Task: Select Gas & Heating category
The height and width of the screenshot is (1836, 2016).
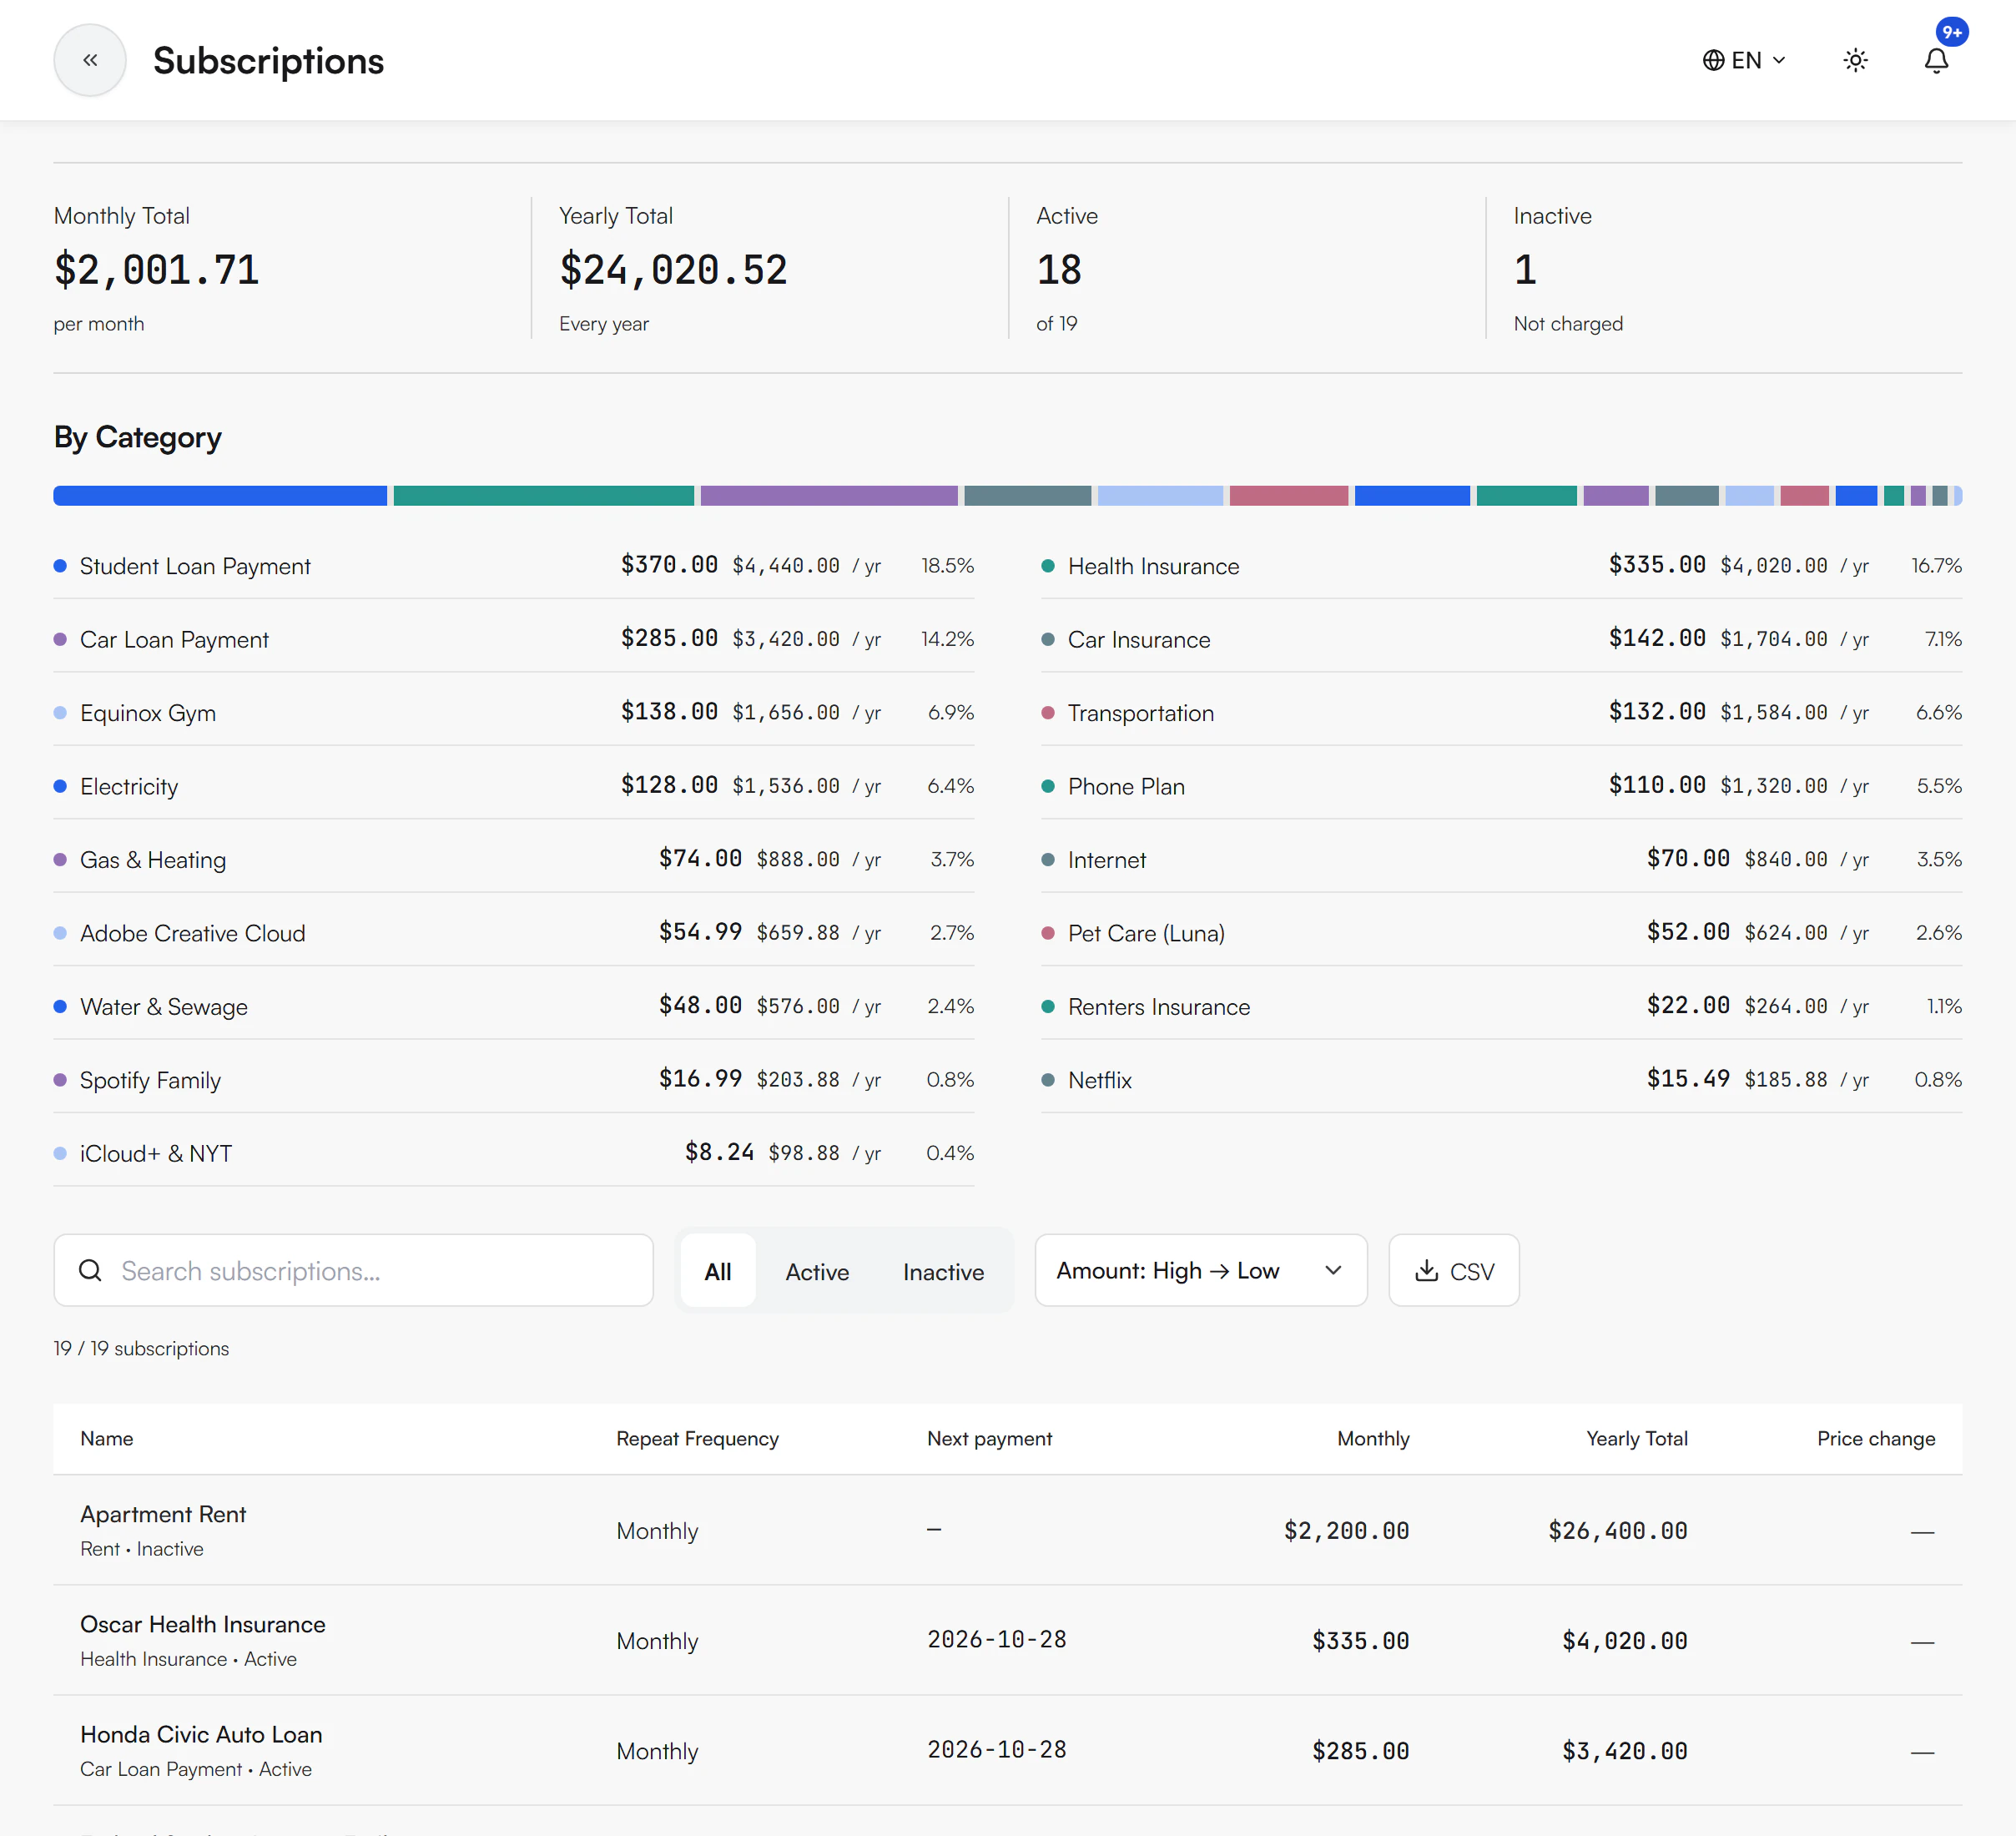Action: (x=514, y=859)
